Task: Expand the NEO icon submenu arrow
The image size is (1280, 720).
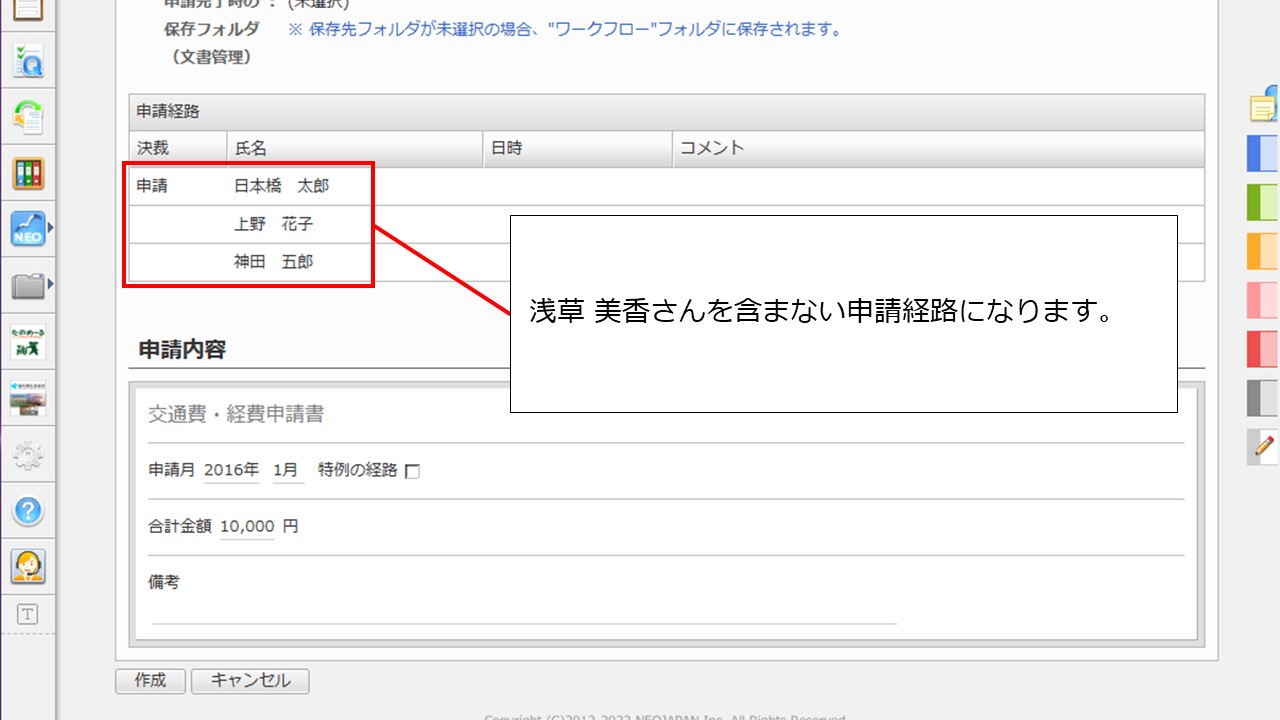Action: pos(50,229)
